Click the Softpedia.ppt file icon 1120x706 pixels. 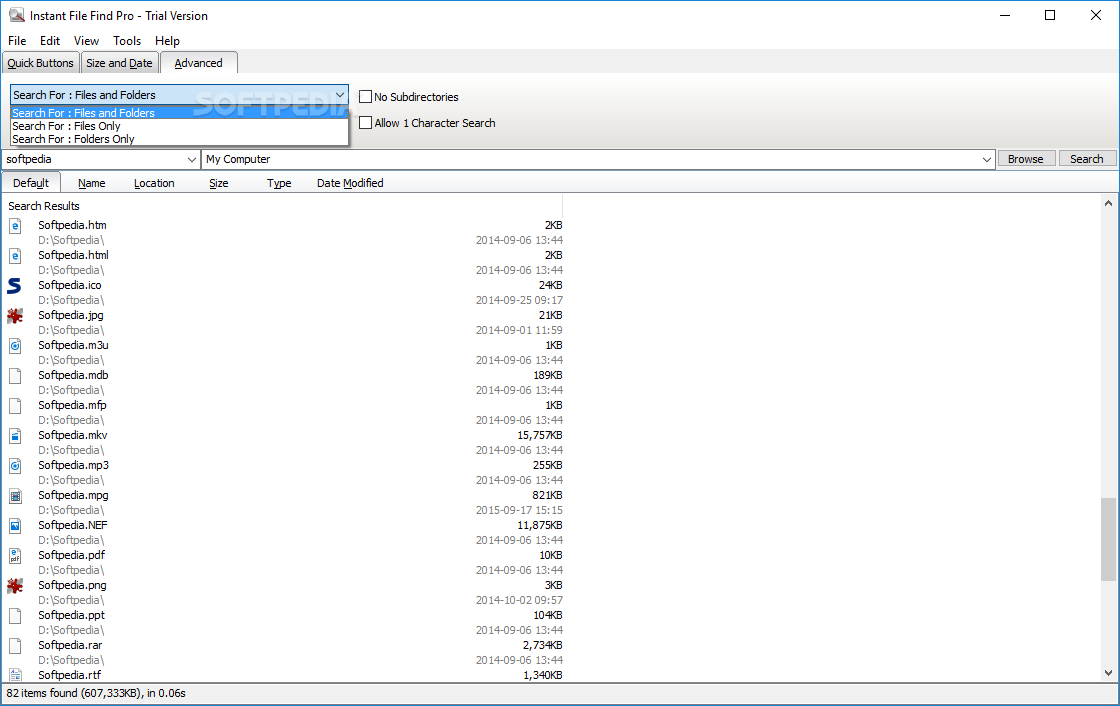coord(15,616)
